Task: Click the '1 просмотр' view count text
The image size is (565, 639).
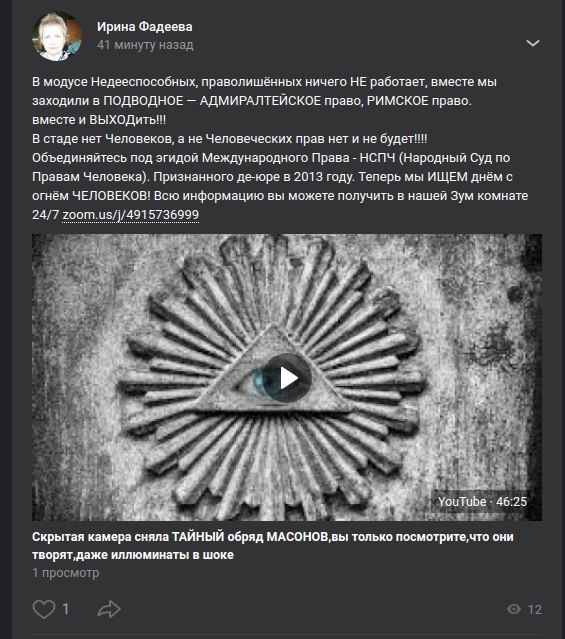Action: click(65, 573)
